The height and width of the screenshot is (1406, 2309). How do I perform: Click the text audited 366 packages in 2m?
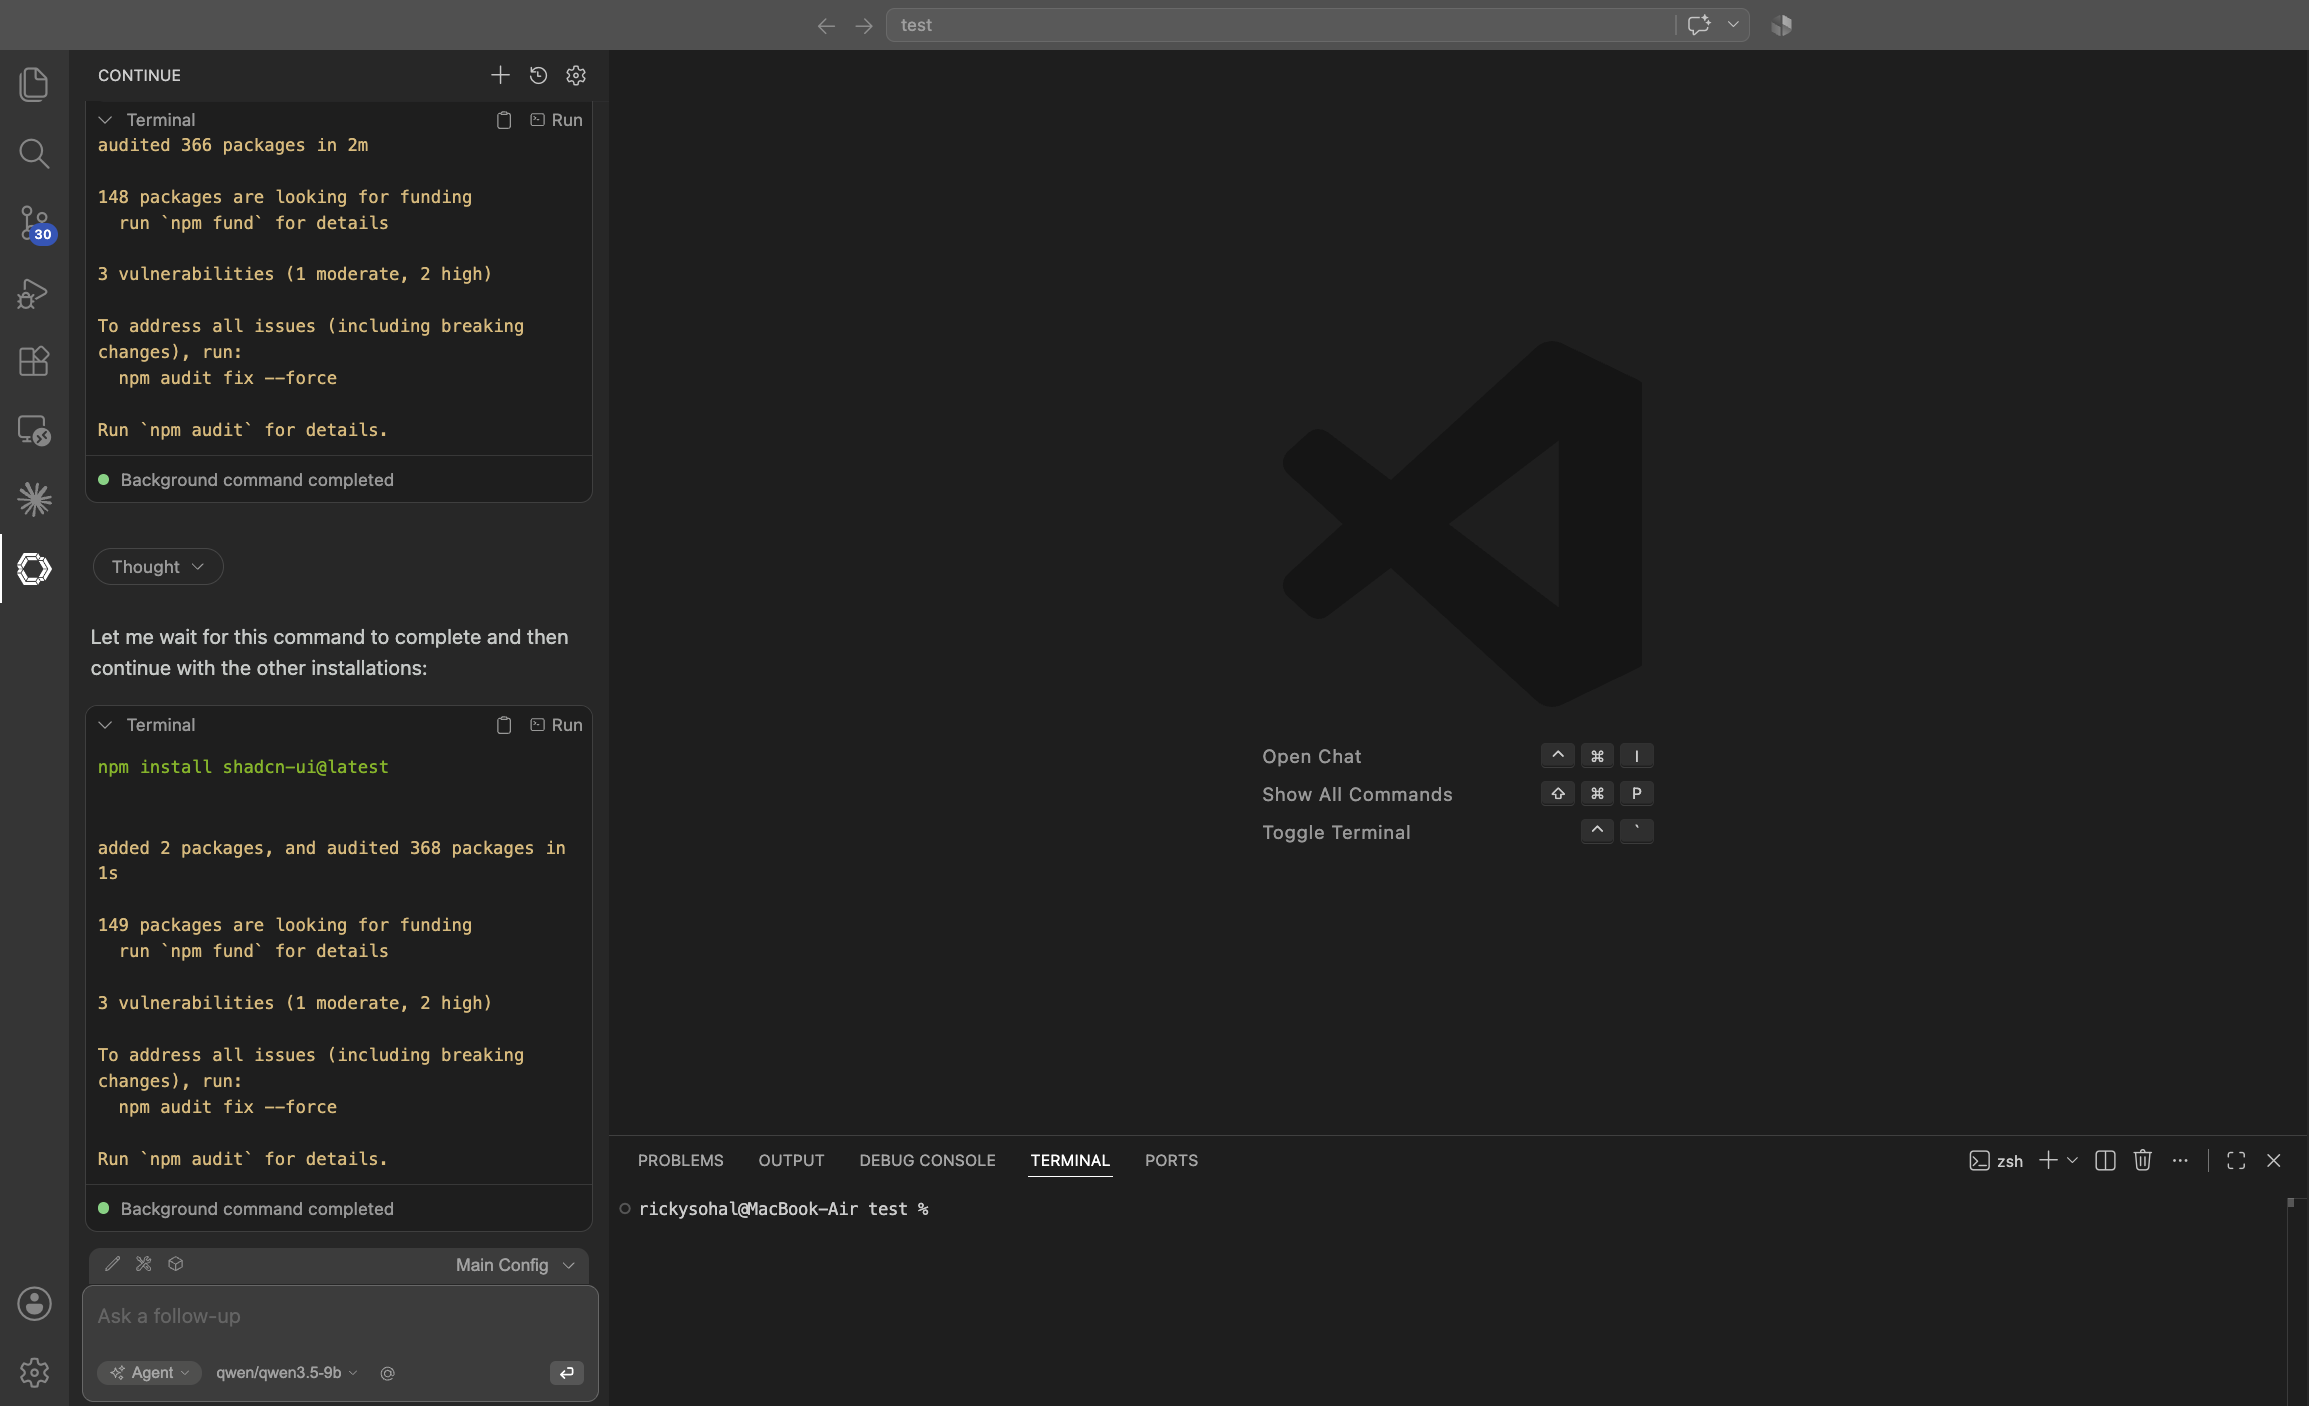[x=233, y=145]
